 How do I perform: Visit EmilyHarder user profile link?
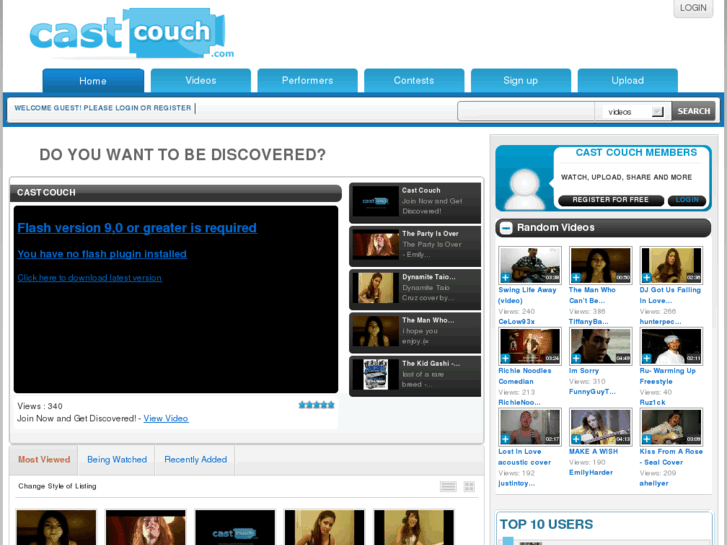coord(591,472)
